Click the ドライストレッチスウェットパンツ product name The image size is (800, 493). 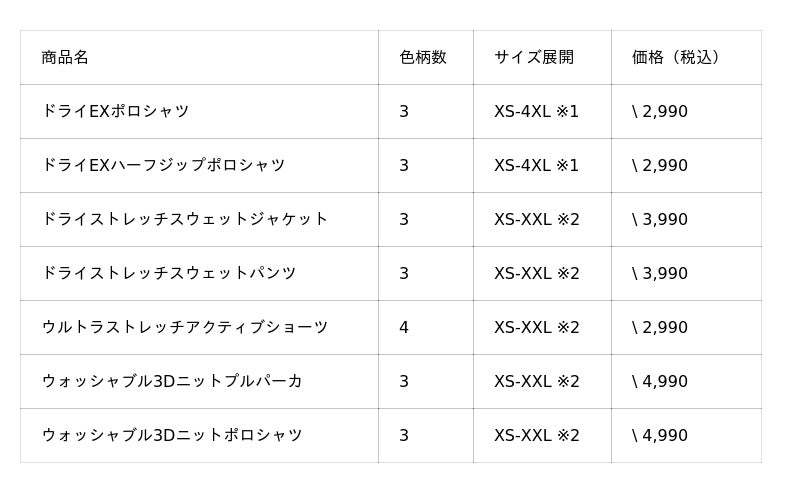[169, 273]
